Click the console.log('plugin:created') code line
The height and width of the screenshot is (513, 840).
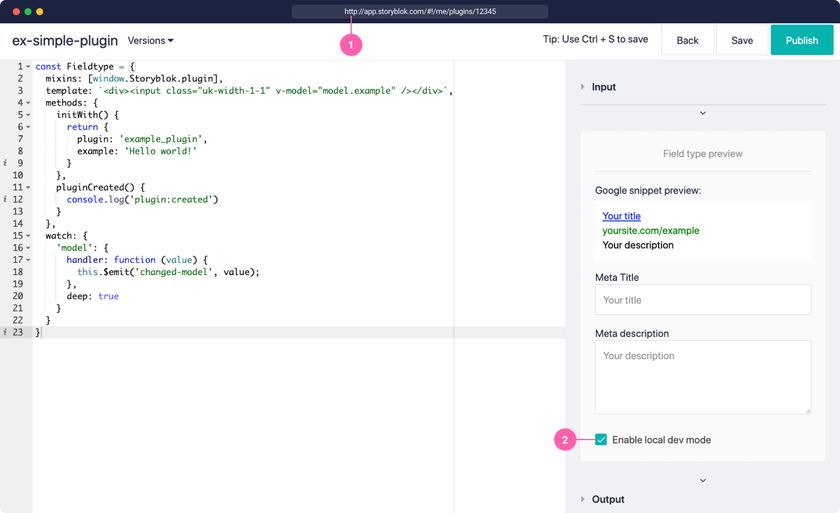[142, 199]
